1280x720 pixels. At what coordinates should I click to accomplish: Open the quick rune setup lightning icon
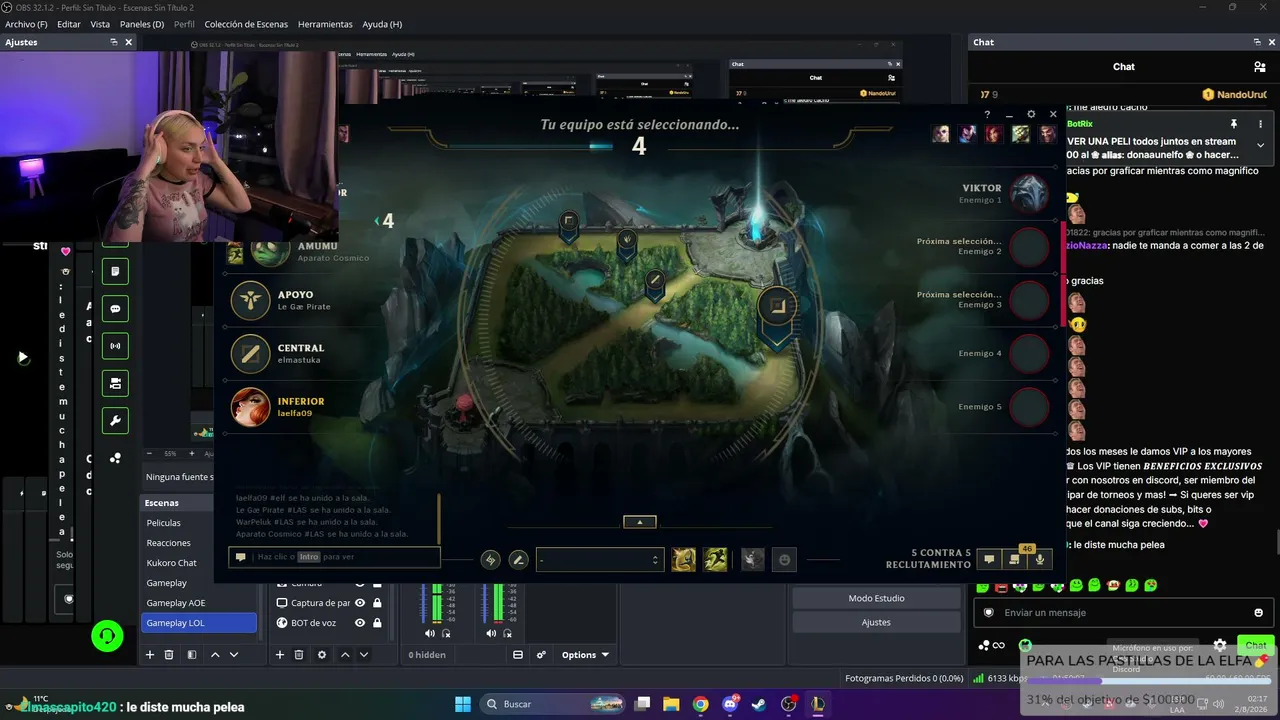(x=490, y=560)
